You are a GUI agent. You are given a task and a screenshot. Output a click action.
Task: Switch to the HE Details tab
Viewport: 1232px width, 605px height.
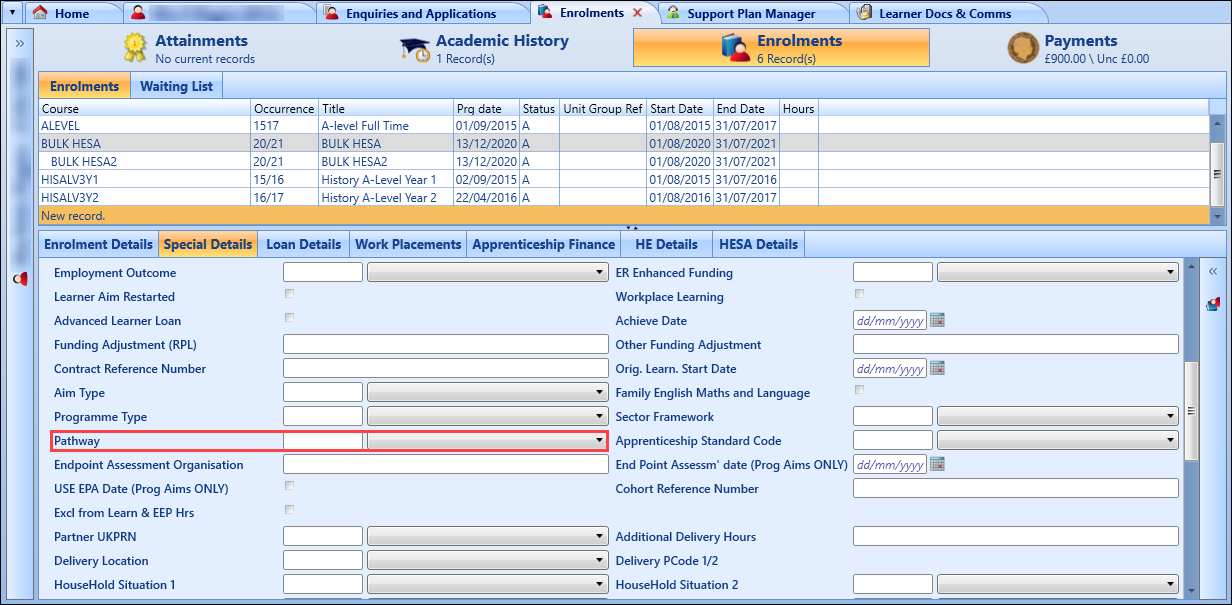tap(666, 244)
